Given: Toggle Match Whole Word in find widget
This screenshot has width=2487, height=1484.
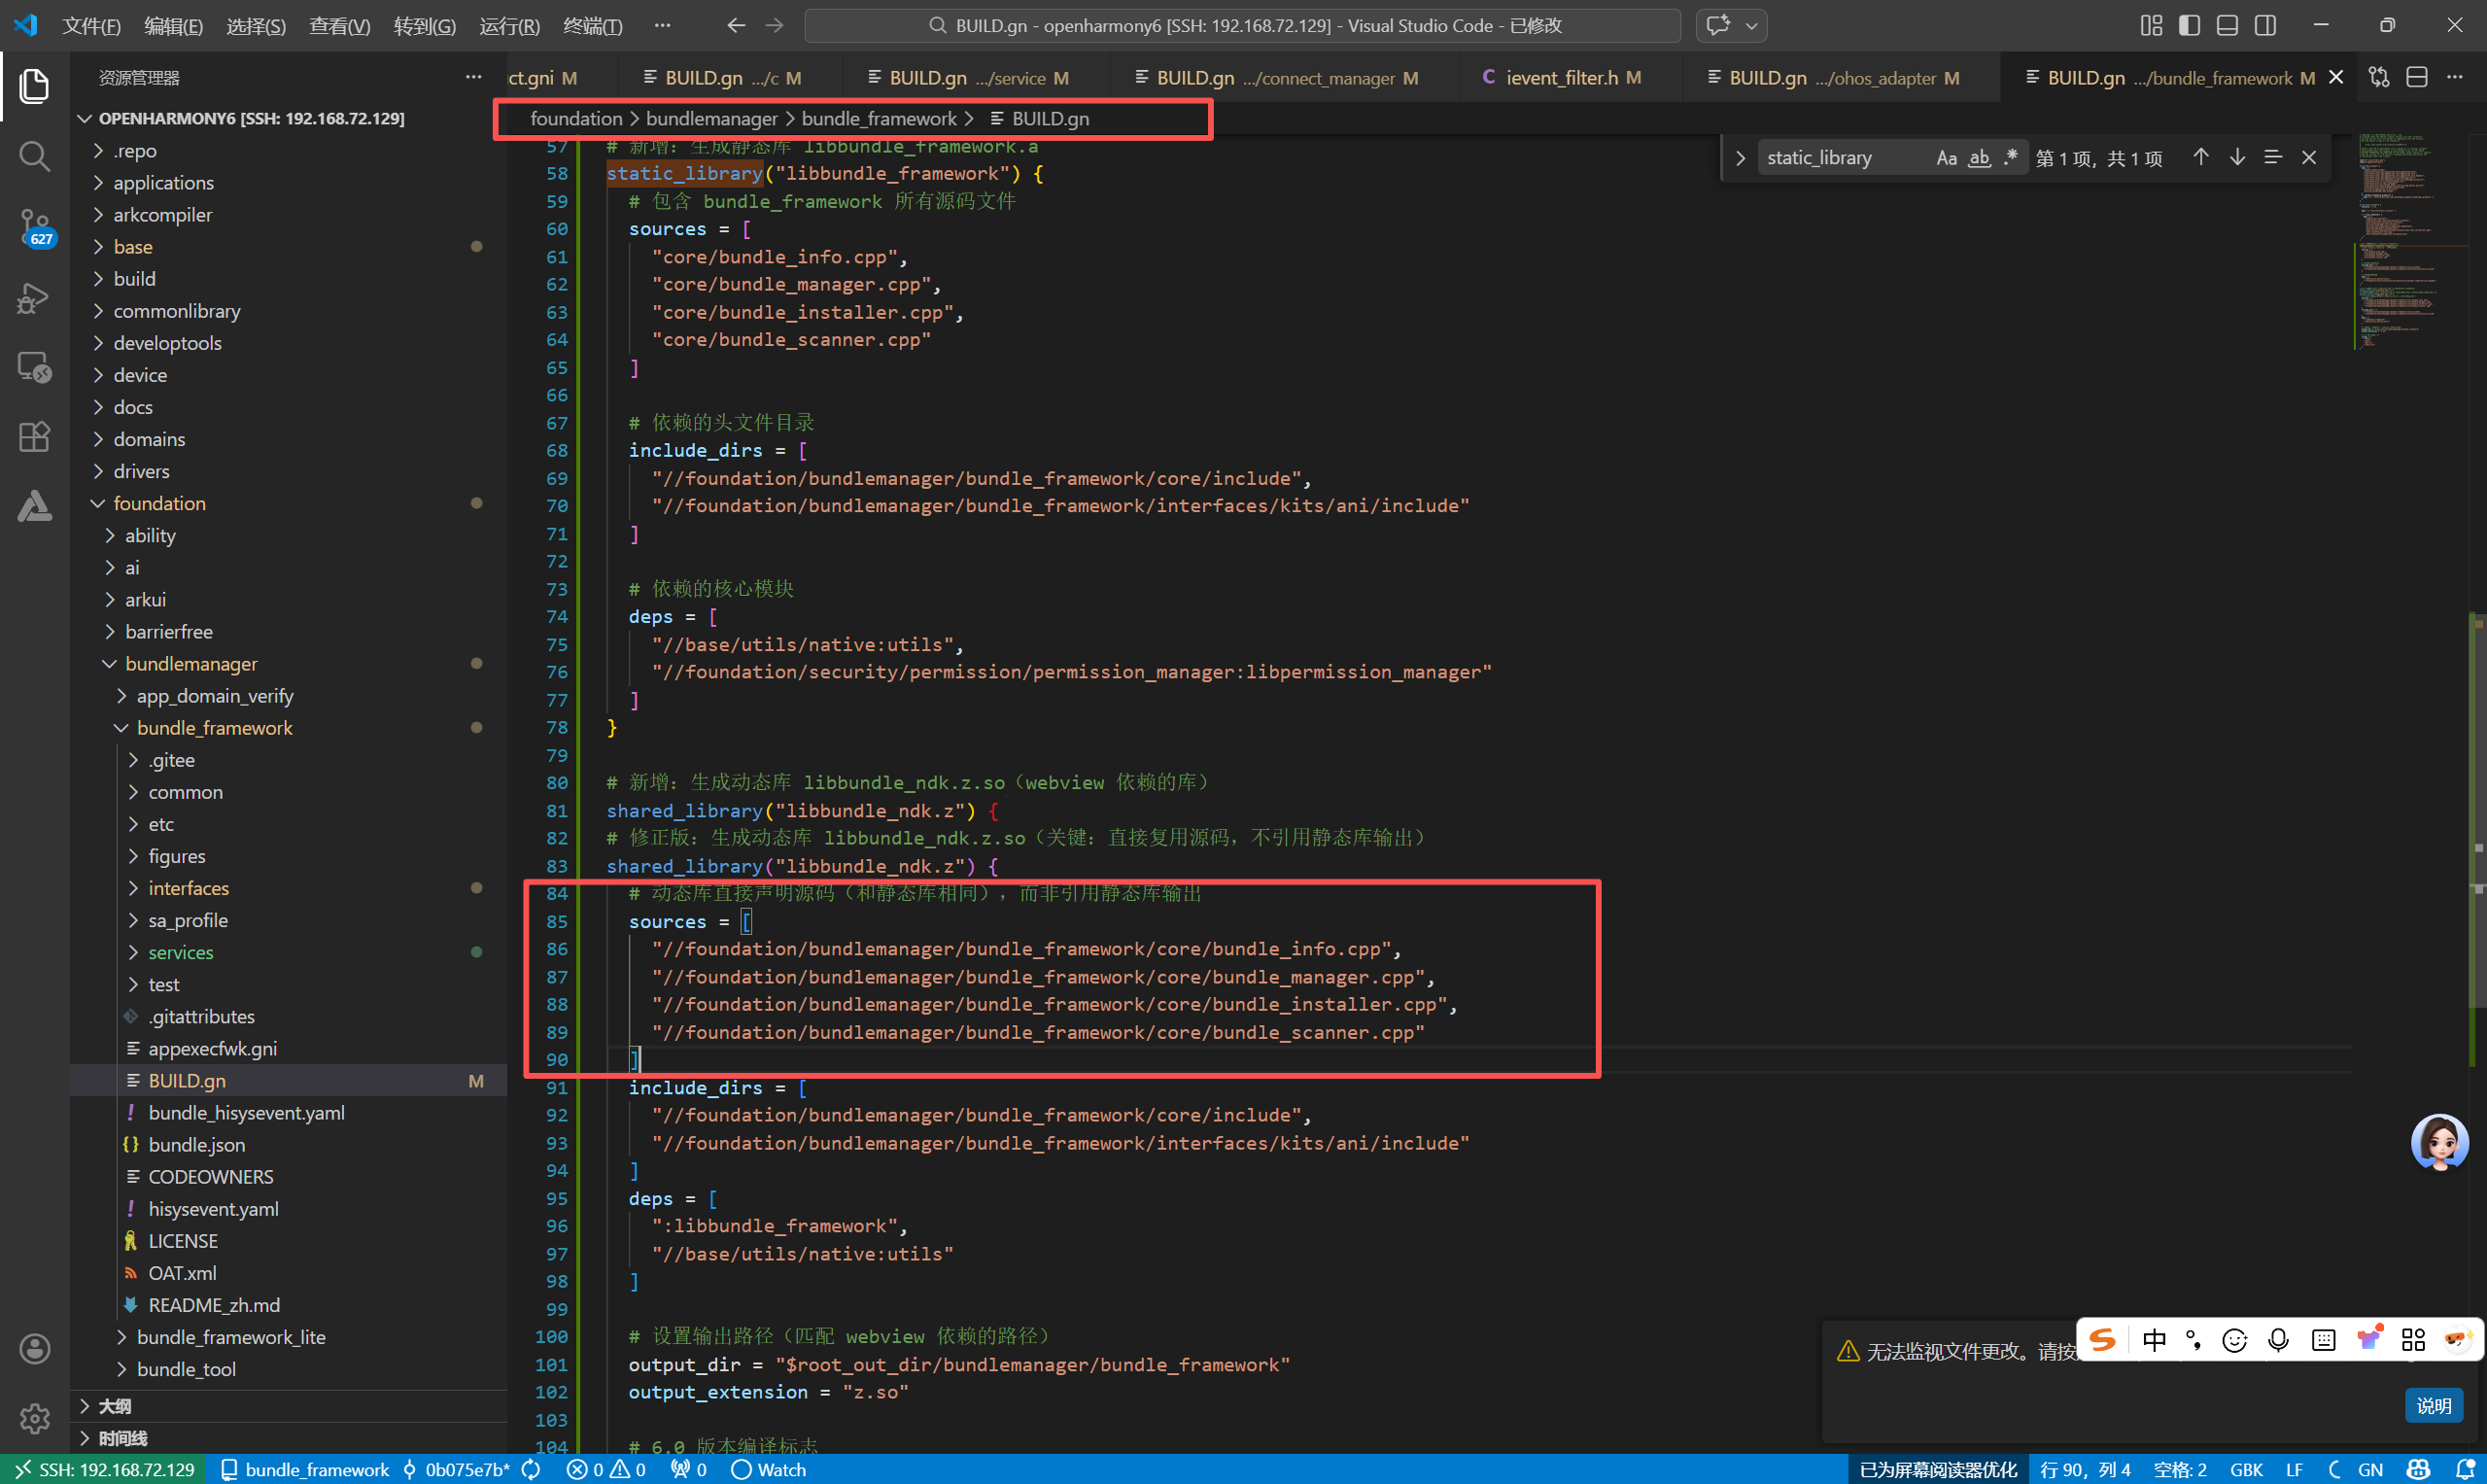Looking at the screenshot, I should click(1979, 158).
